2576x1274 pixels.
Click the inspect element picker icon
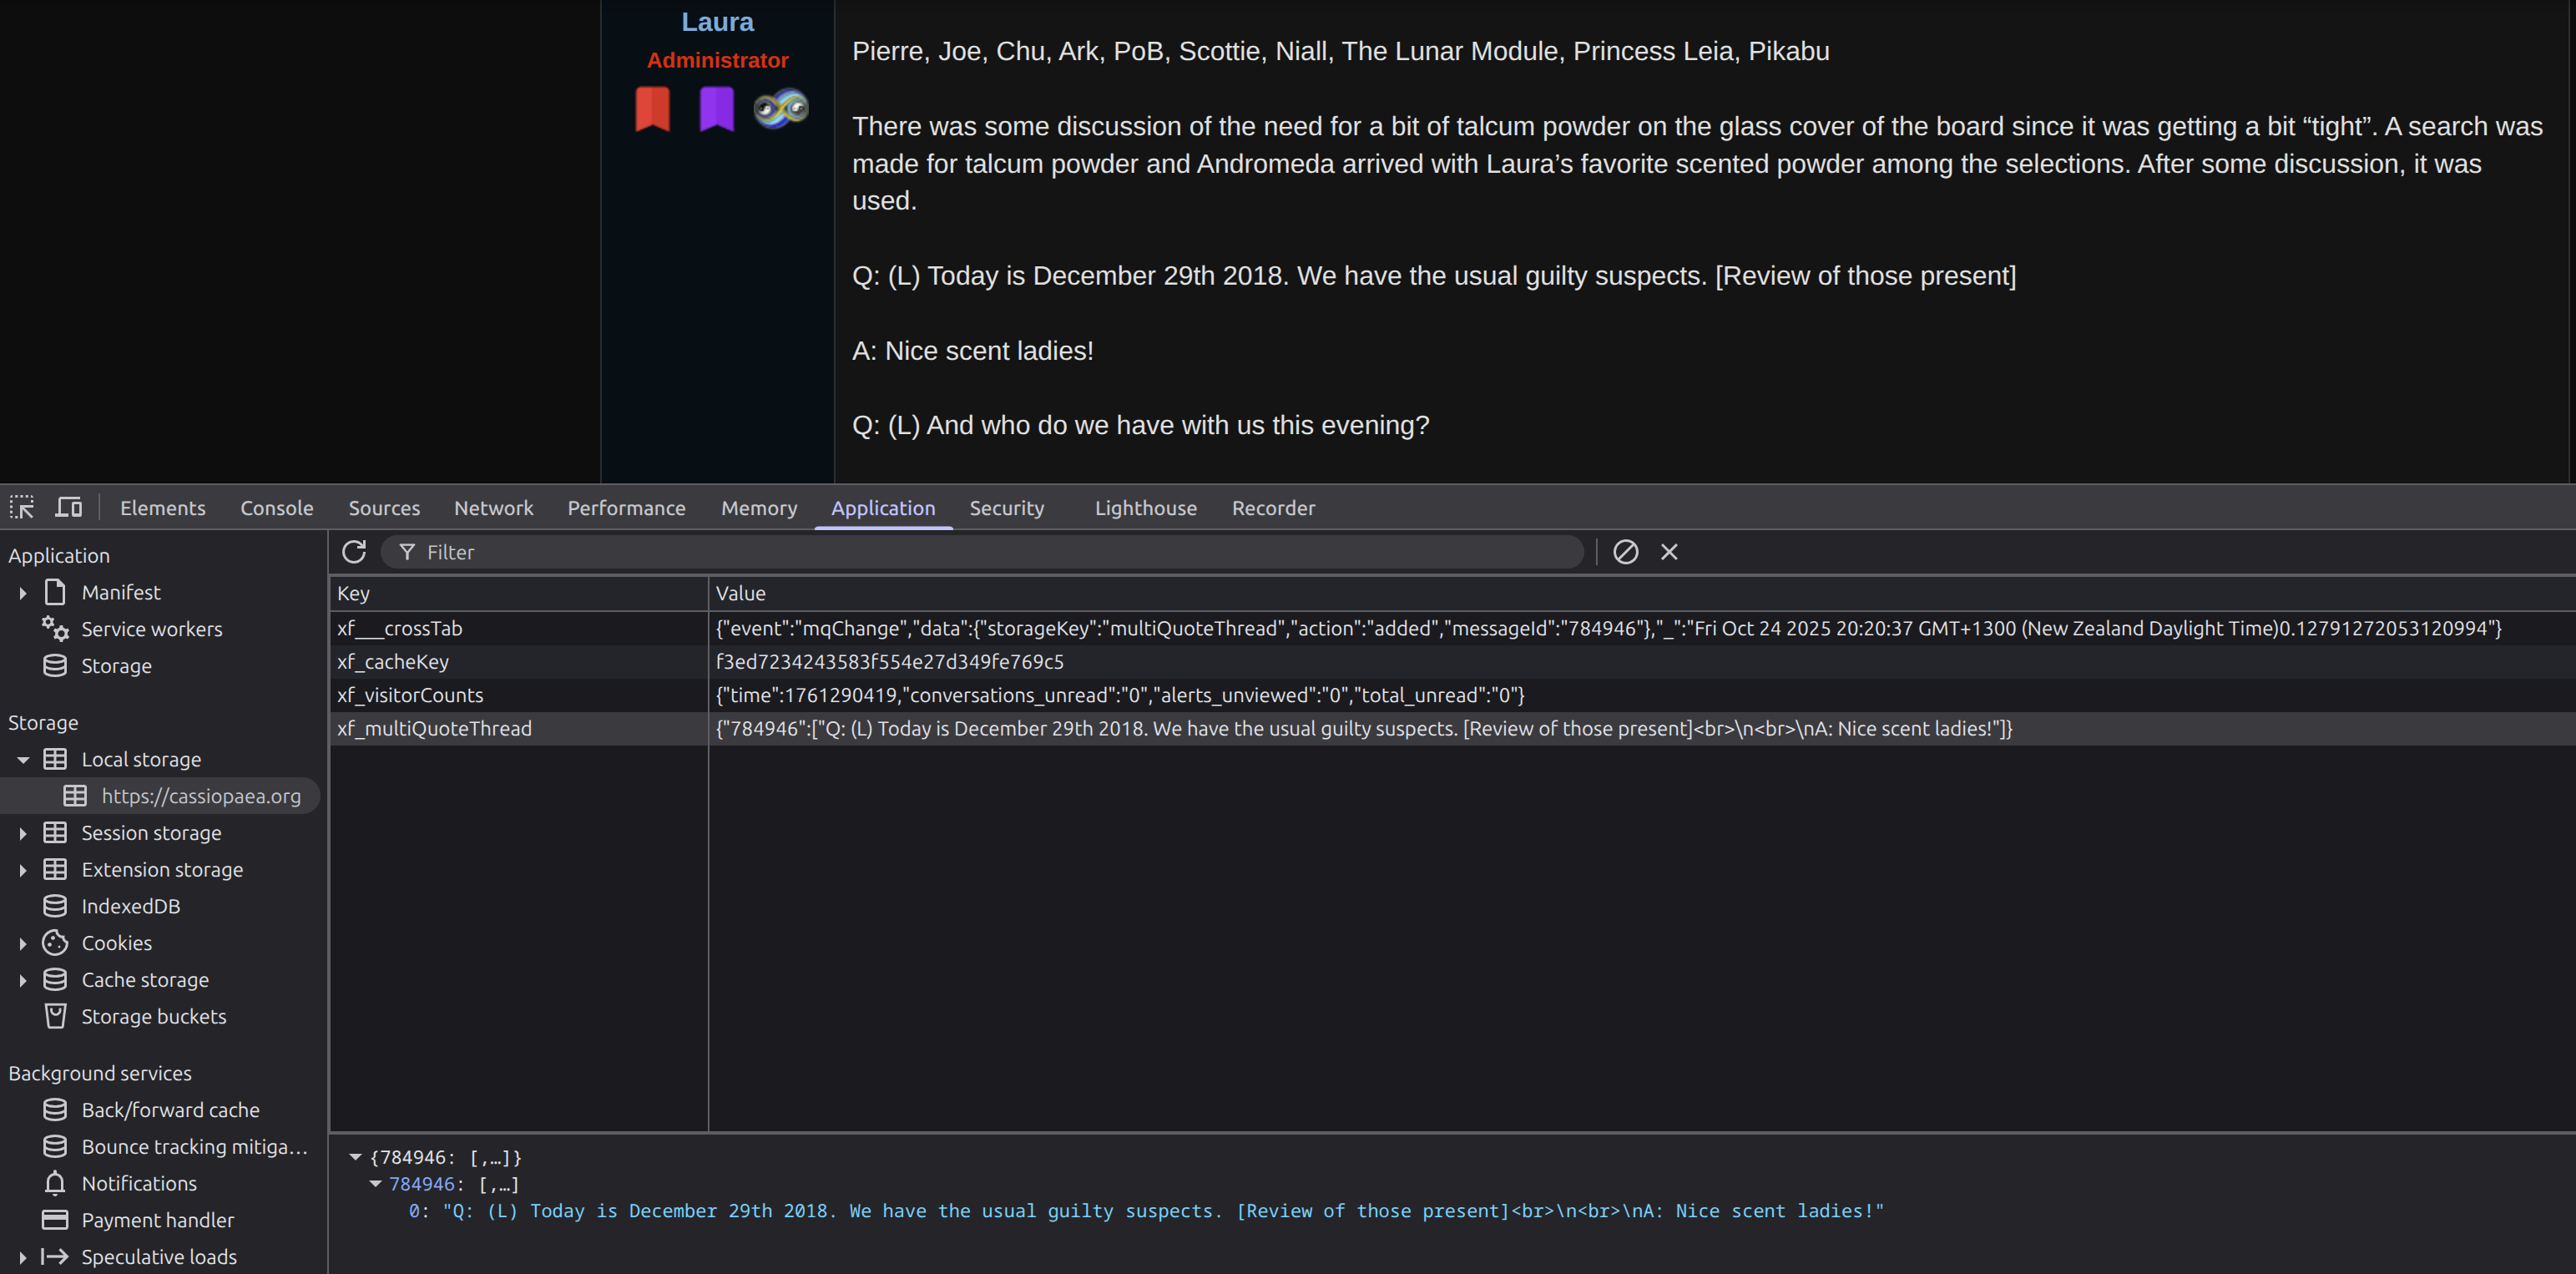click(22, 507)
